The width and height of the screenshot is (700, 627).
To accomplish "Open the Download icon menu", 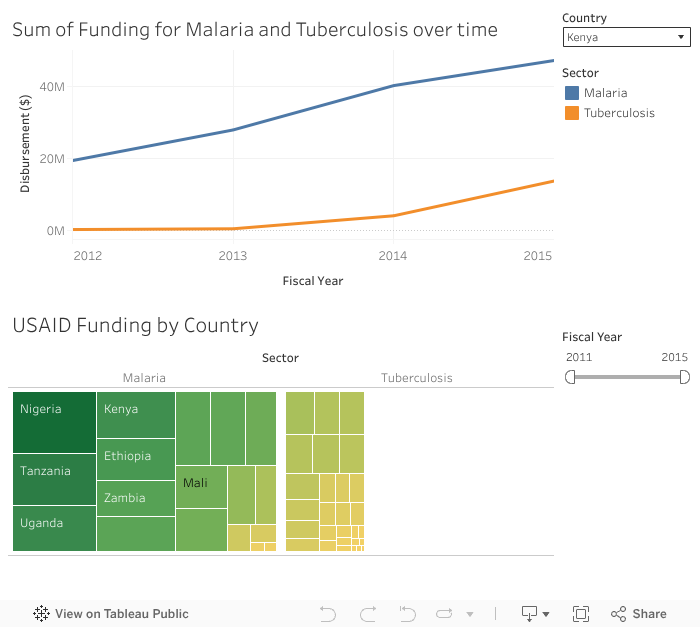I will [535, 613].
